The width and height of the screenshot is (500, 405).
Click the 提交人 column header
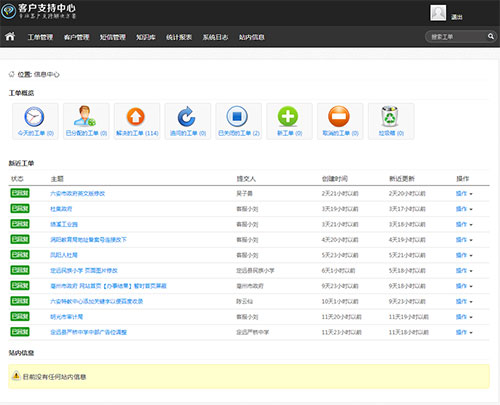click(246, 179)
